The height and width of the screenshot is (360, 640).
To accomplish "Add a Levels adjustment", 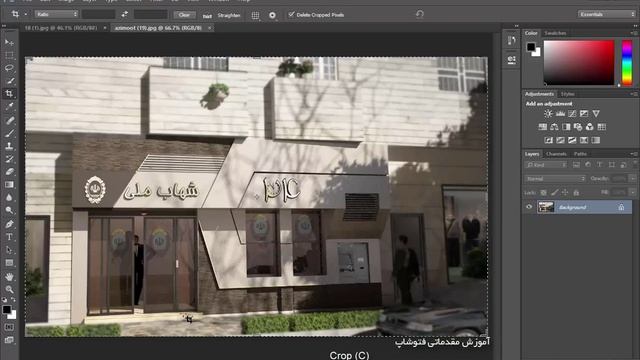I will pos(560,113).
